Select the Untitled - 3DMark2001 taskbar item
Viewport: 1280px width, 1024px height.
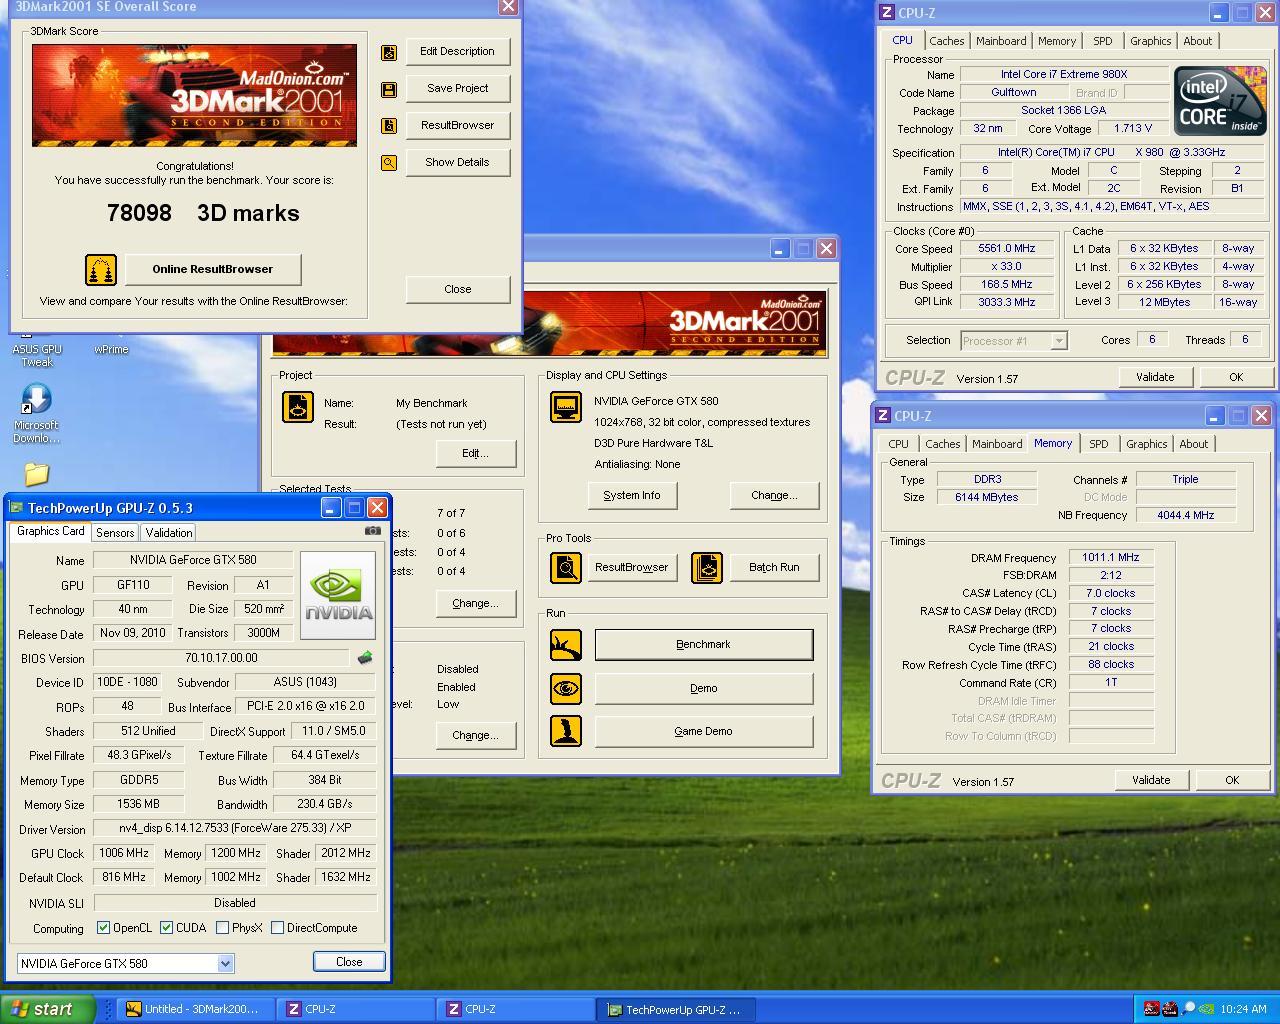point(197,1009)
